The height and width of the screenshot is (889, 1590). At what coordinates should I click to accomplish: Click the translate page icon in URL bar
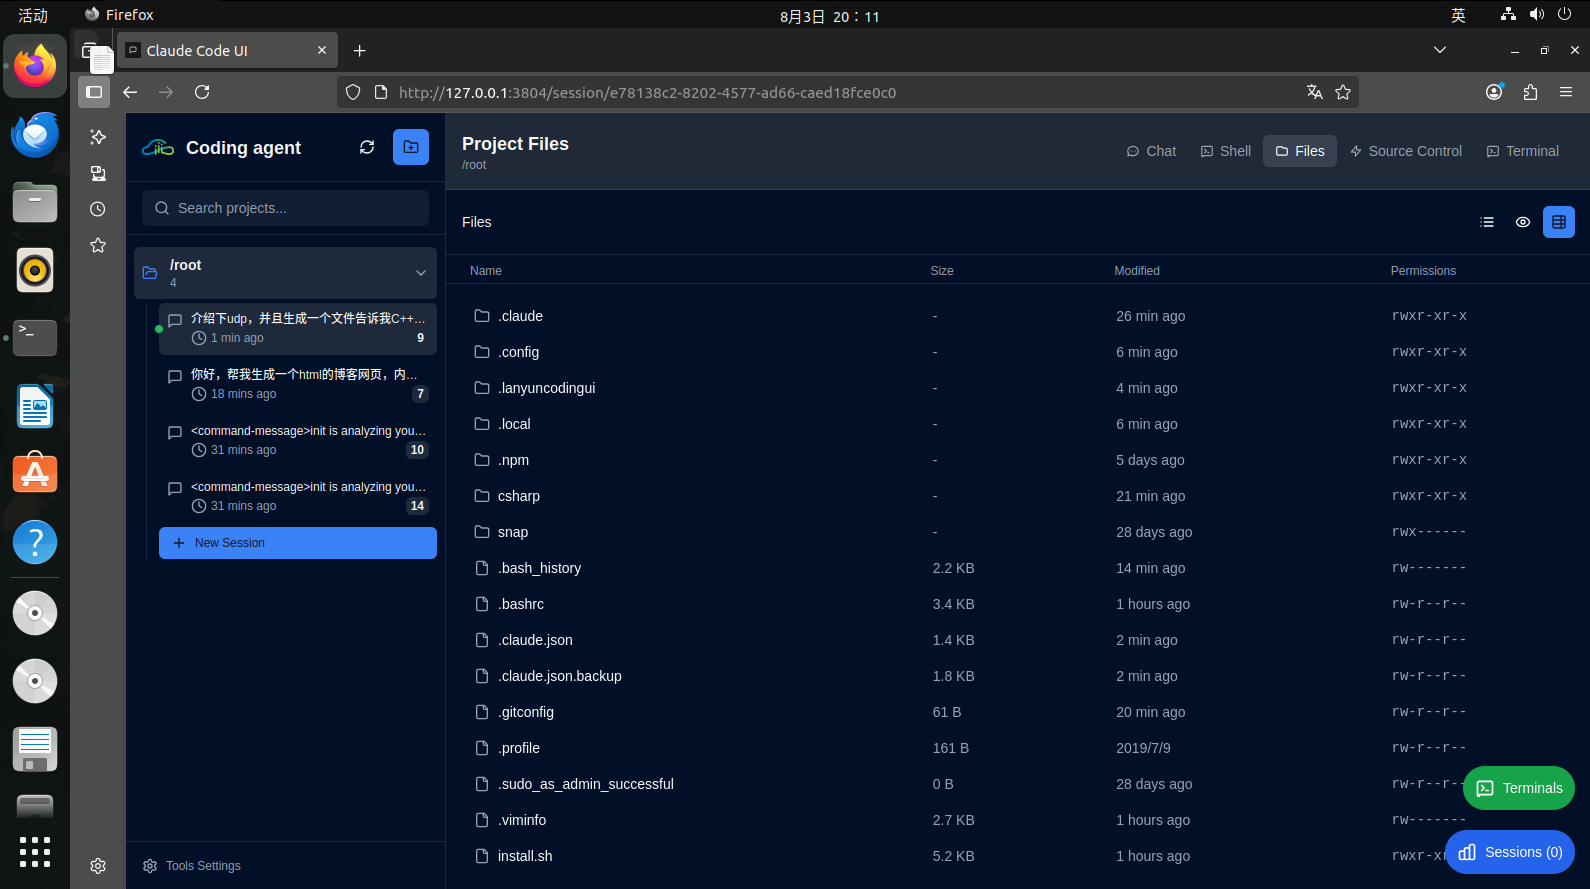(x=1315, y=92)
